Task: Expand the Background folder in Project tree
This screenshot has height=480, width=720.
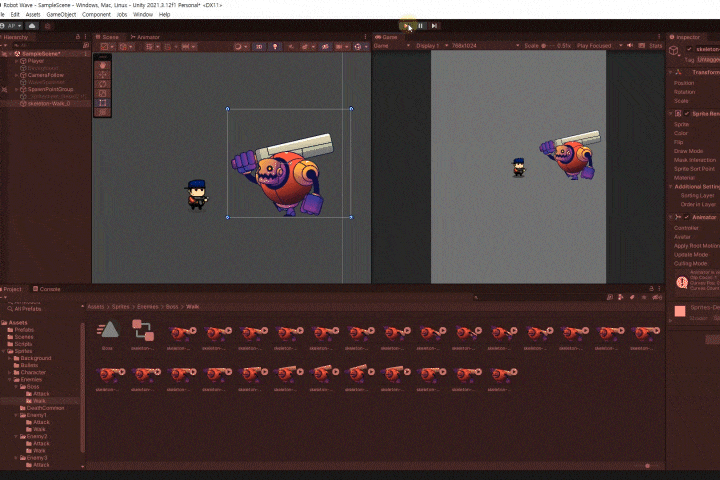Action: point(10,358)
